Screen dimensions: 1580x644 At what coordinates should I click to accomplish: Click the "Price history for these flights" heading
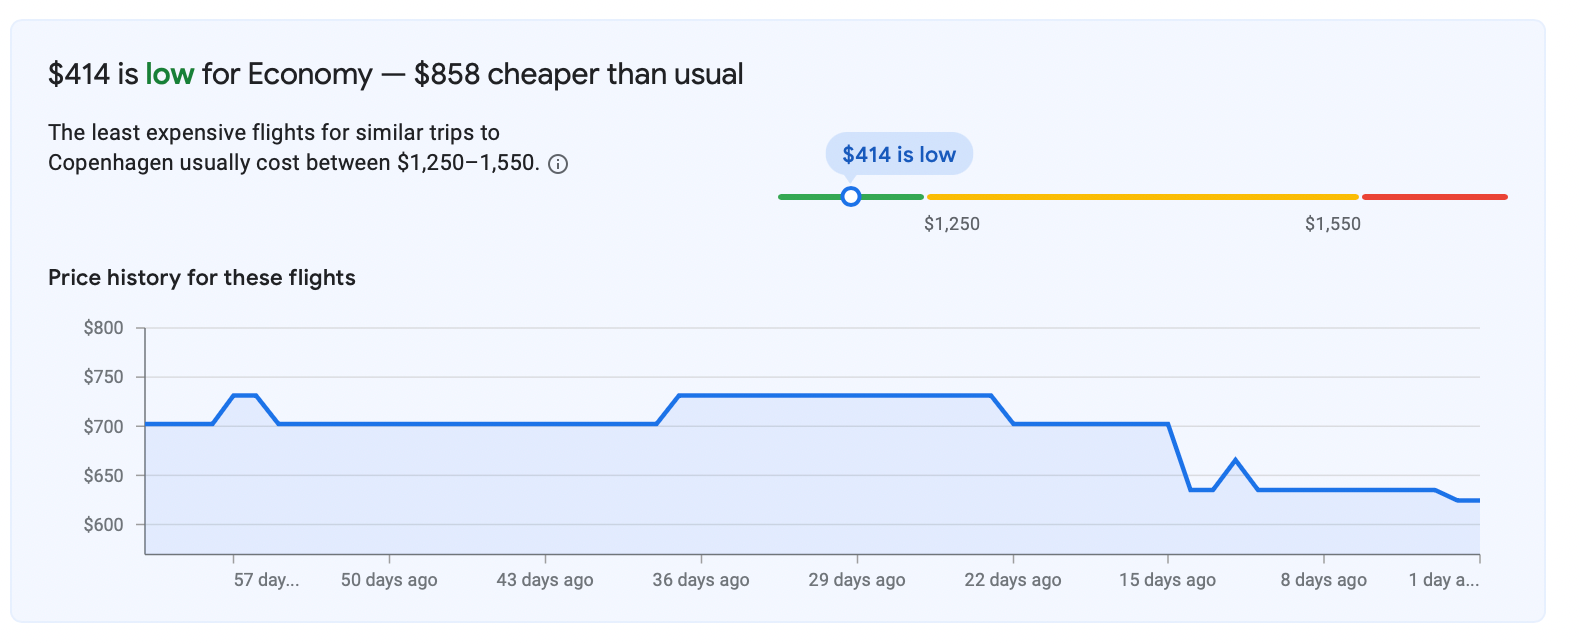pyautogui.click(x=202, y=278)
